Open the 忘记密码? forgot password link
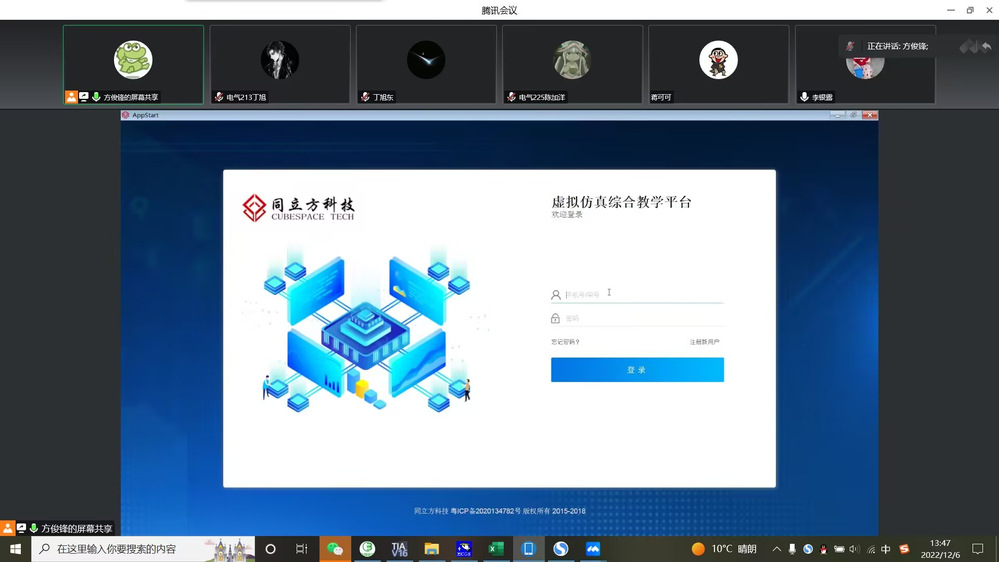The height and width of the screenshot is (562, 999). click(x=565, y=342)
